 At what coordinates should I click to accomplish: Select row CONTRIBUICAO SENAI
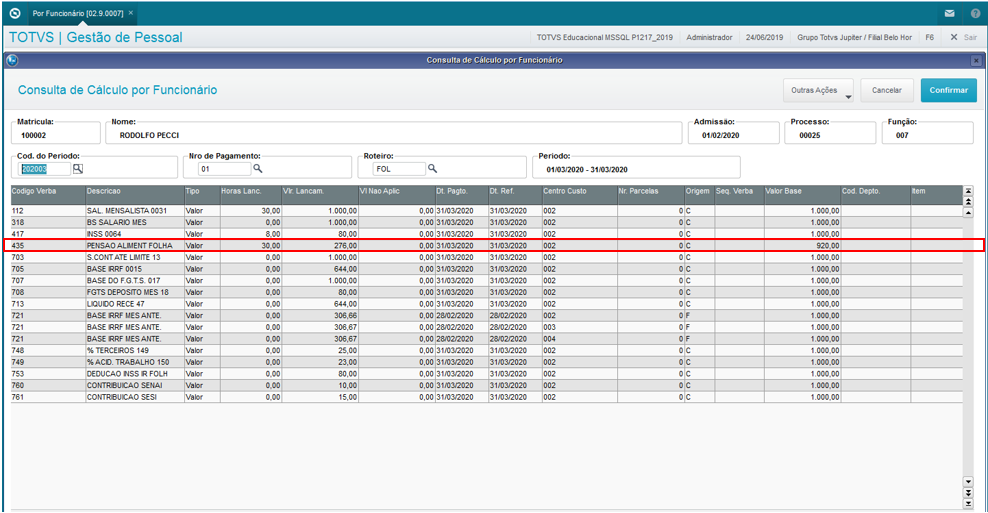[x=486, y=386]
